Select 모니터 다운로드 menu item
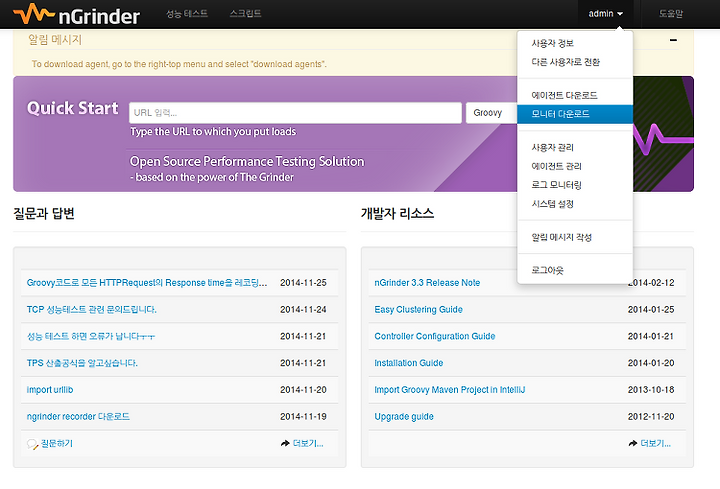Screen dimensions: 720x489 pos(575,114)
